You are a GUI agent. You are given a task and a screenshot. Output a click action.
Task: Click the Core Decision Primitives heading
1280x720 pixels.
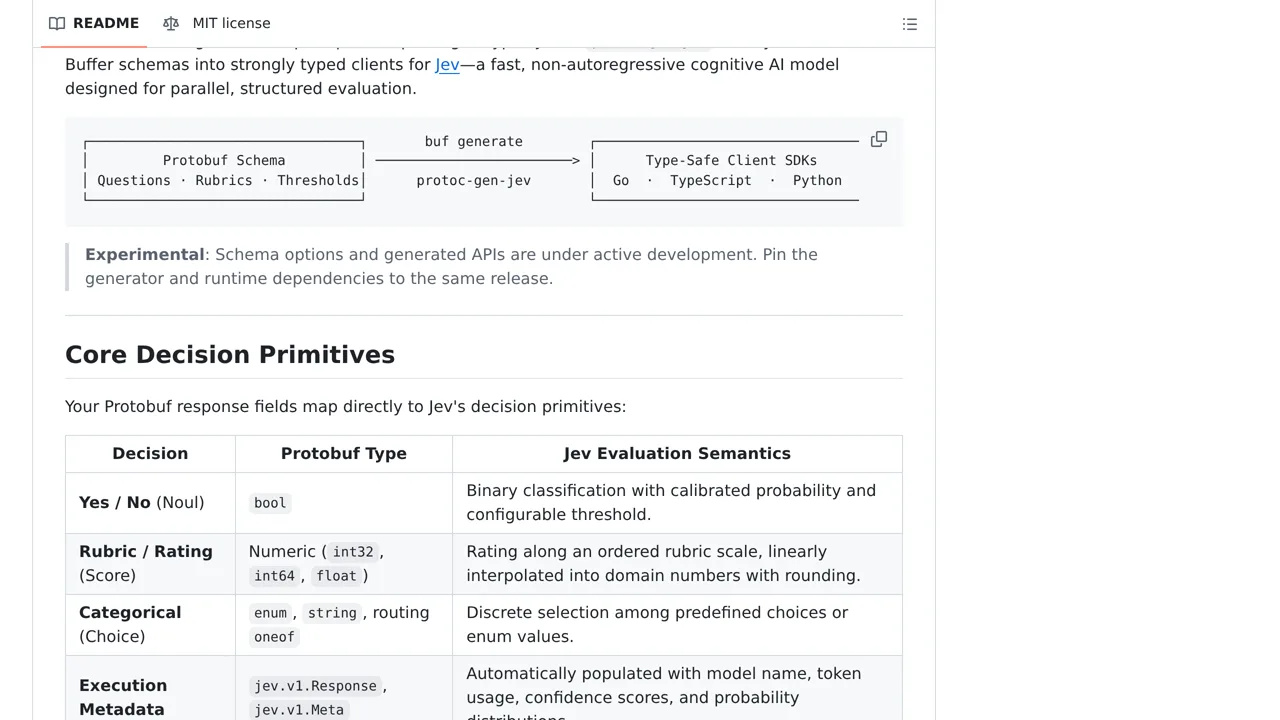click(x=230, y=355)
